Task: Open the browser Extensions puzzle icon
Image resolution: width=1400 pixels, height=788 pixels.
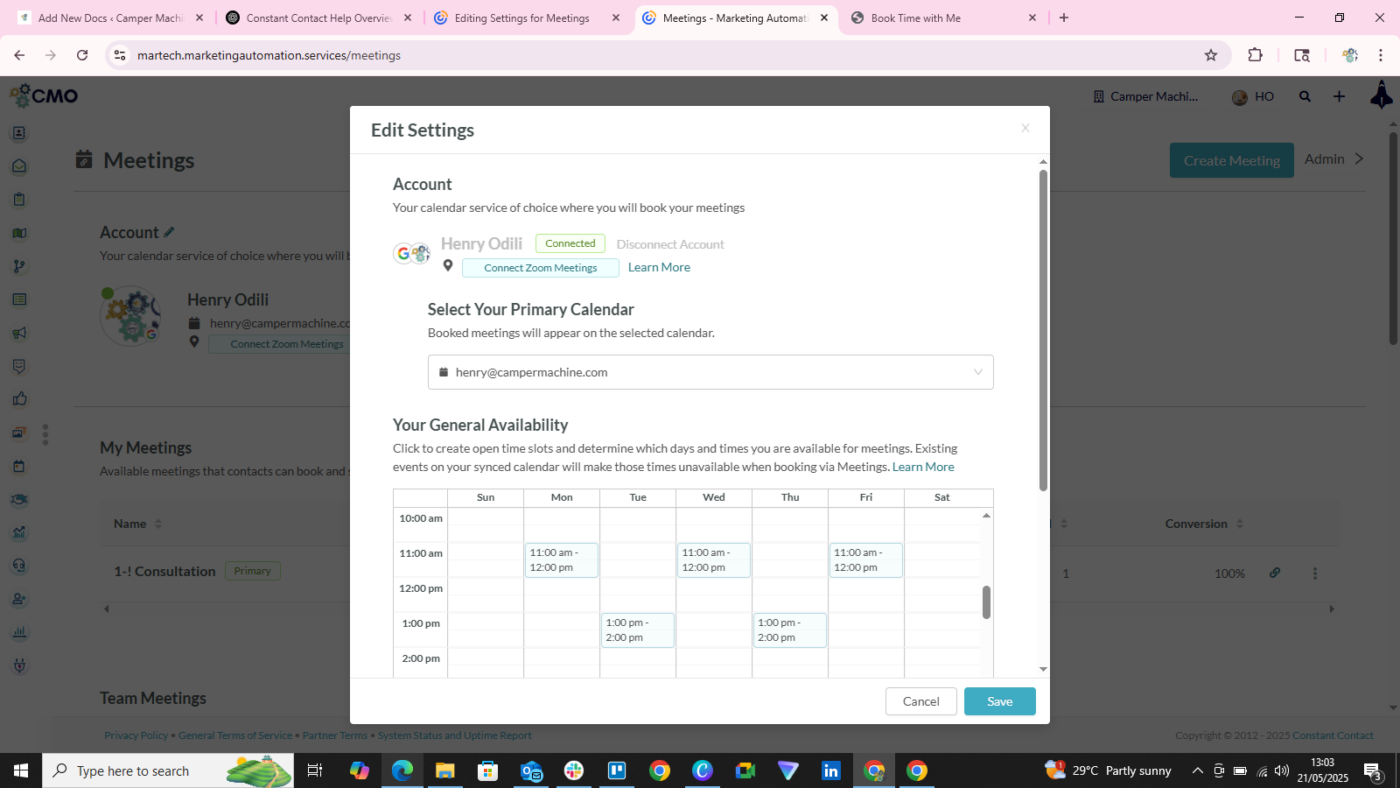Action: (1255, 56)
